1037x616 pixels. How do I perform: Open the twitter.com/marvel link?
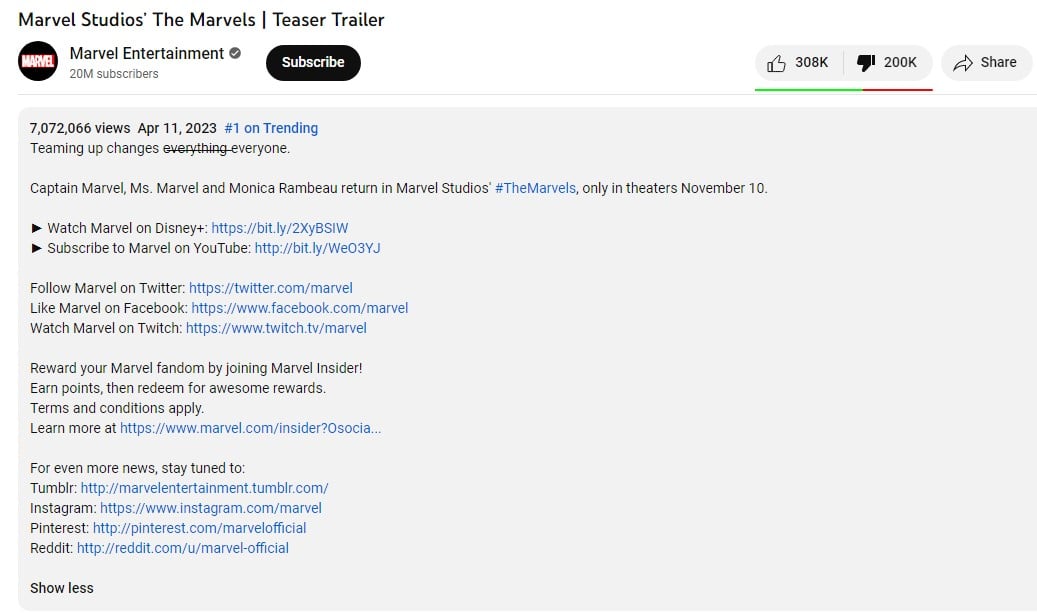click(270, 288)
